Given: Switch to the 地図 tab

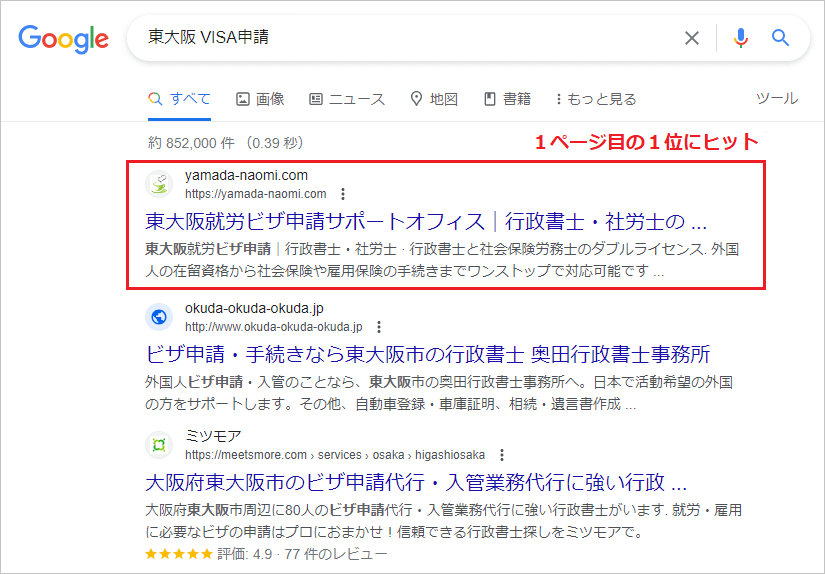Looking at the screenshot, I should pos(434,99).
